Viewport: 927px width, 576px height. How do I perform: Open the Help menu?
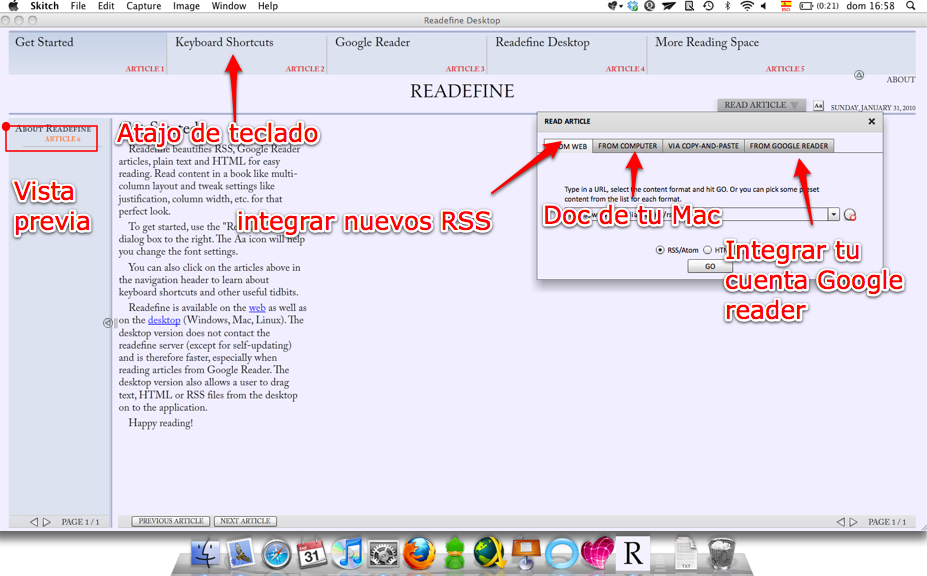tap(268, 6)
